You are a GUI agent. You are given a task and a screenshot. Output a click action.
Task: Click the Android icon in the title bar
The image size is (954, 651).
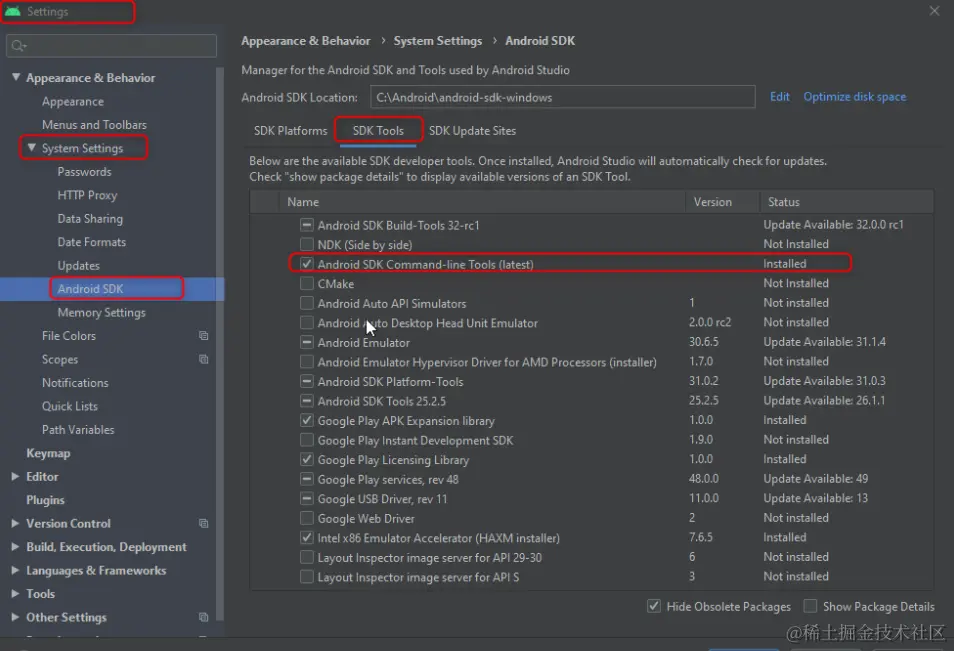coord(13,11)
